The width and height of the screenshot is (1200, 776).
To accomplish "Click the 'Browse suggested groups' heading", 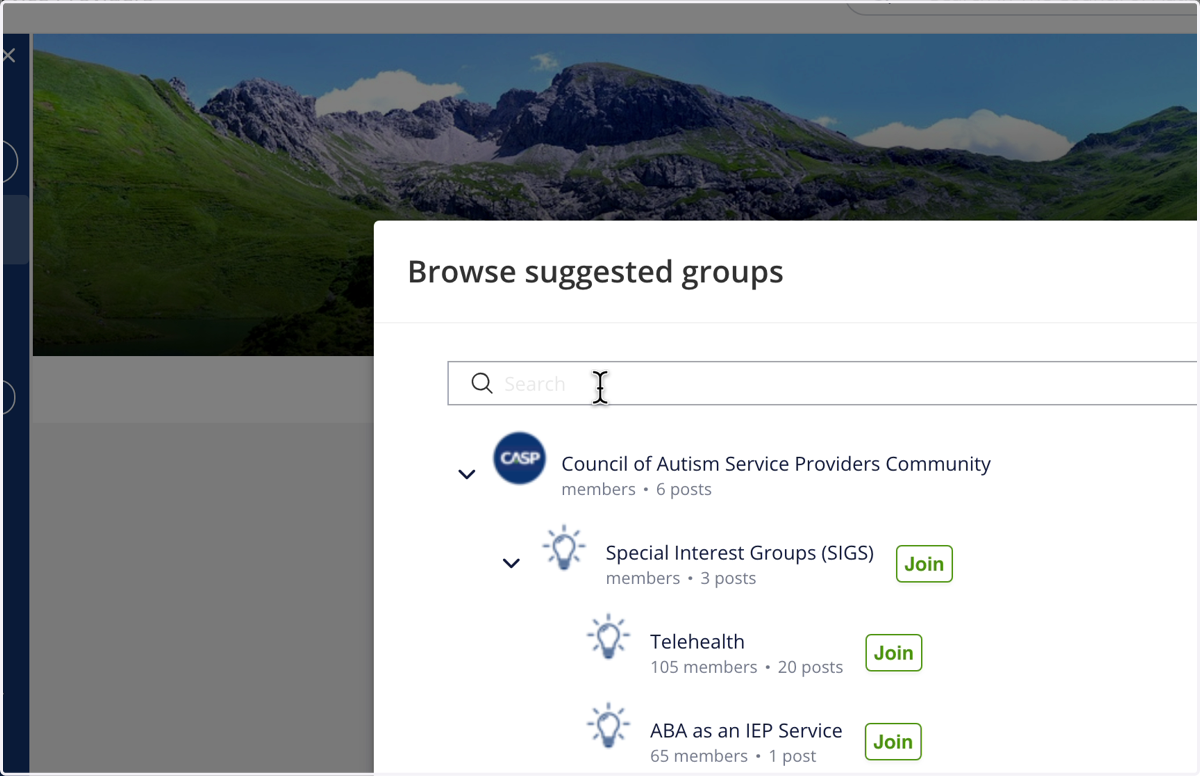I will [x=596, y=272].
